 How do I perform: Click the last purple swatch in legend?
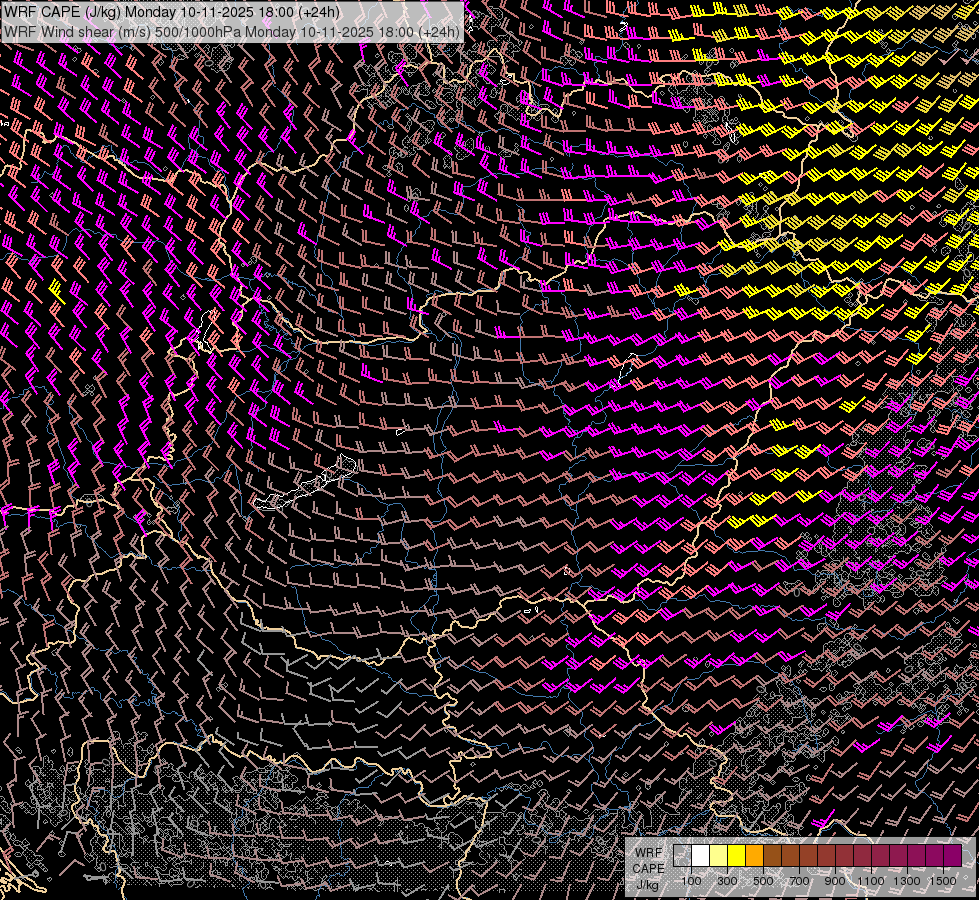(x=953, y=856)
